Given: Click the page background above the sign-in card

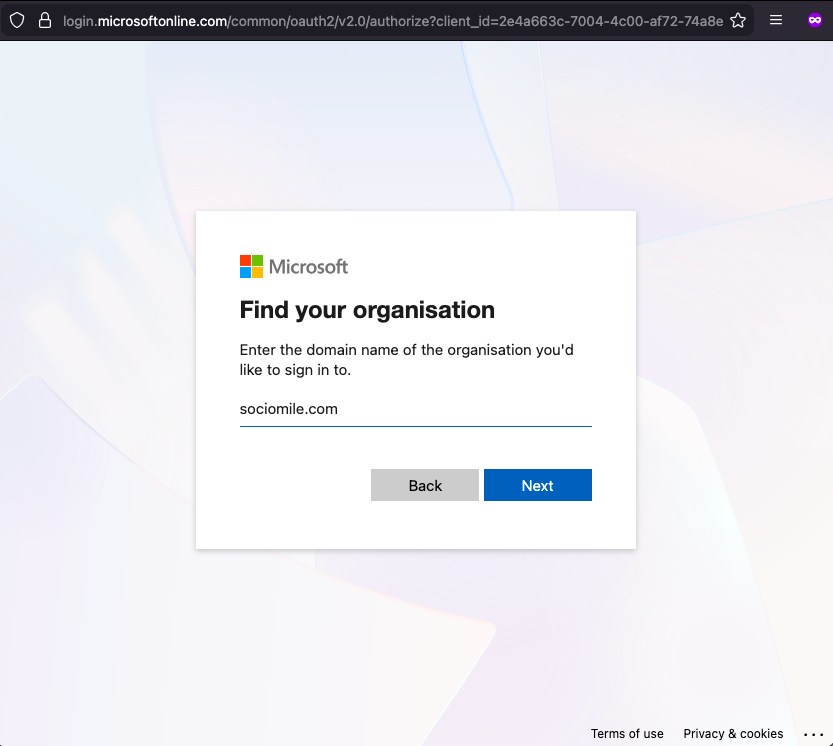Looking at the screenshot, I should pyautogui.click(x=415, y=130).
